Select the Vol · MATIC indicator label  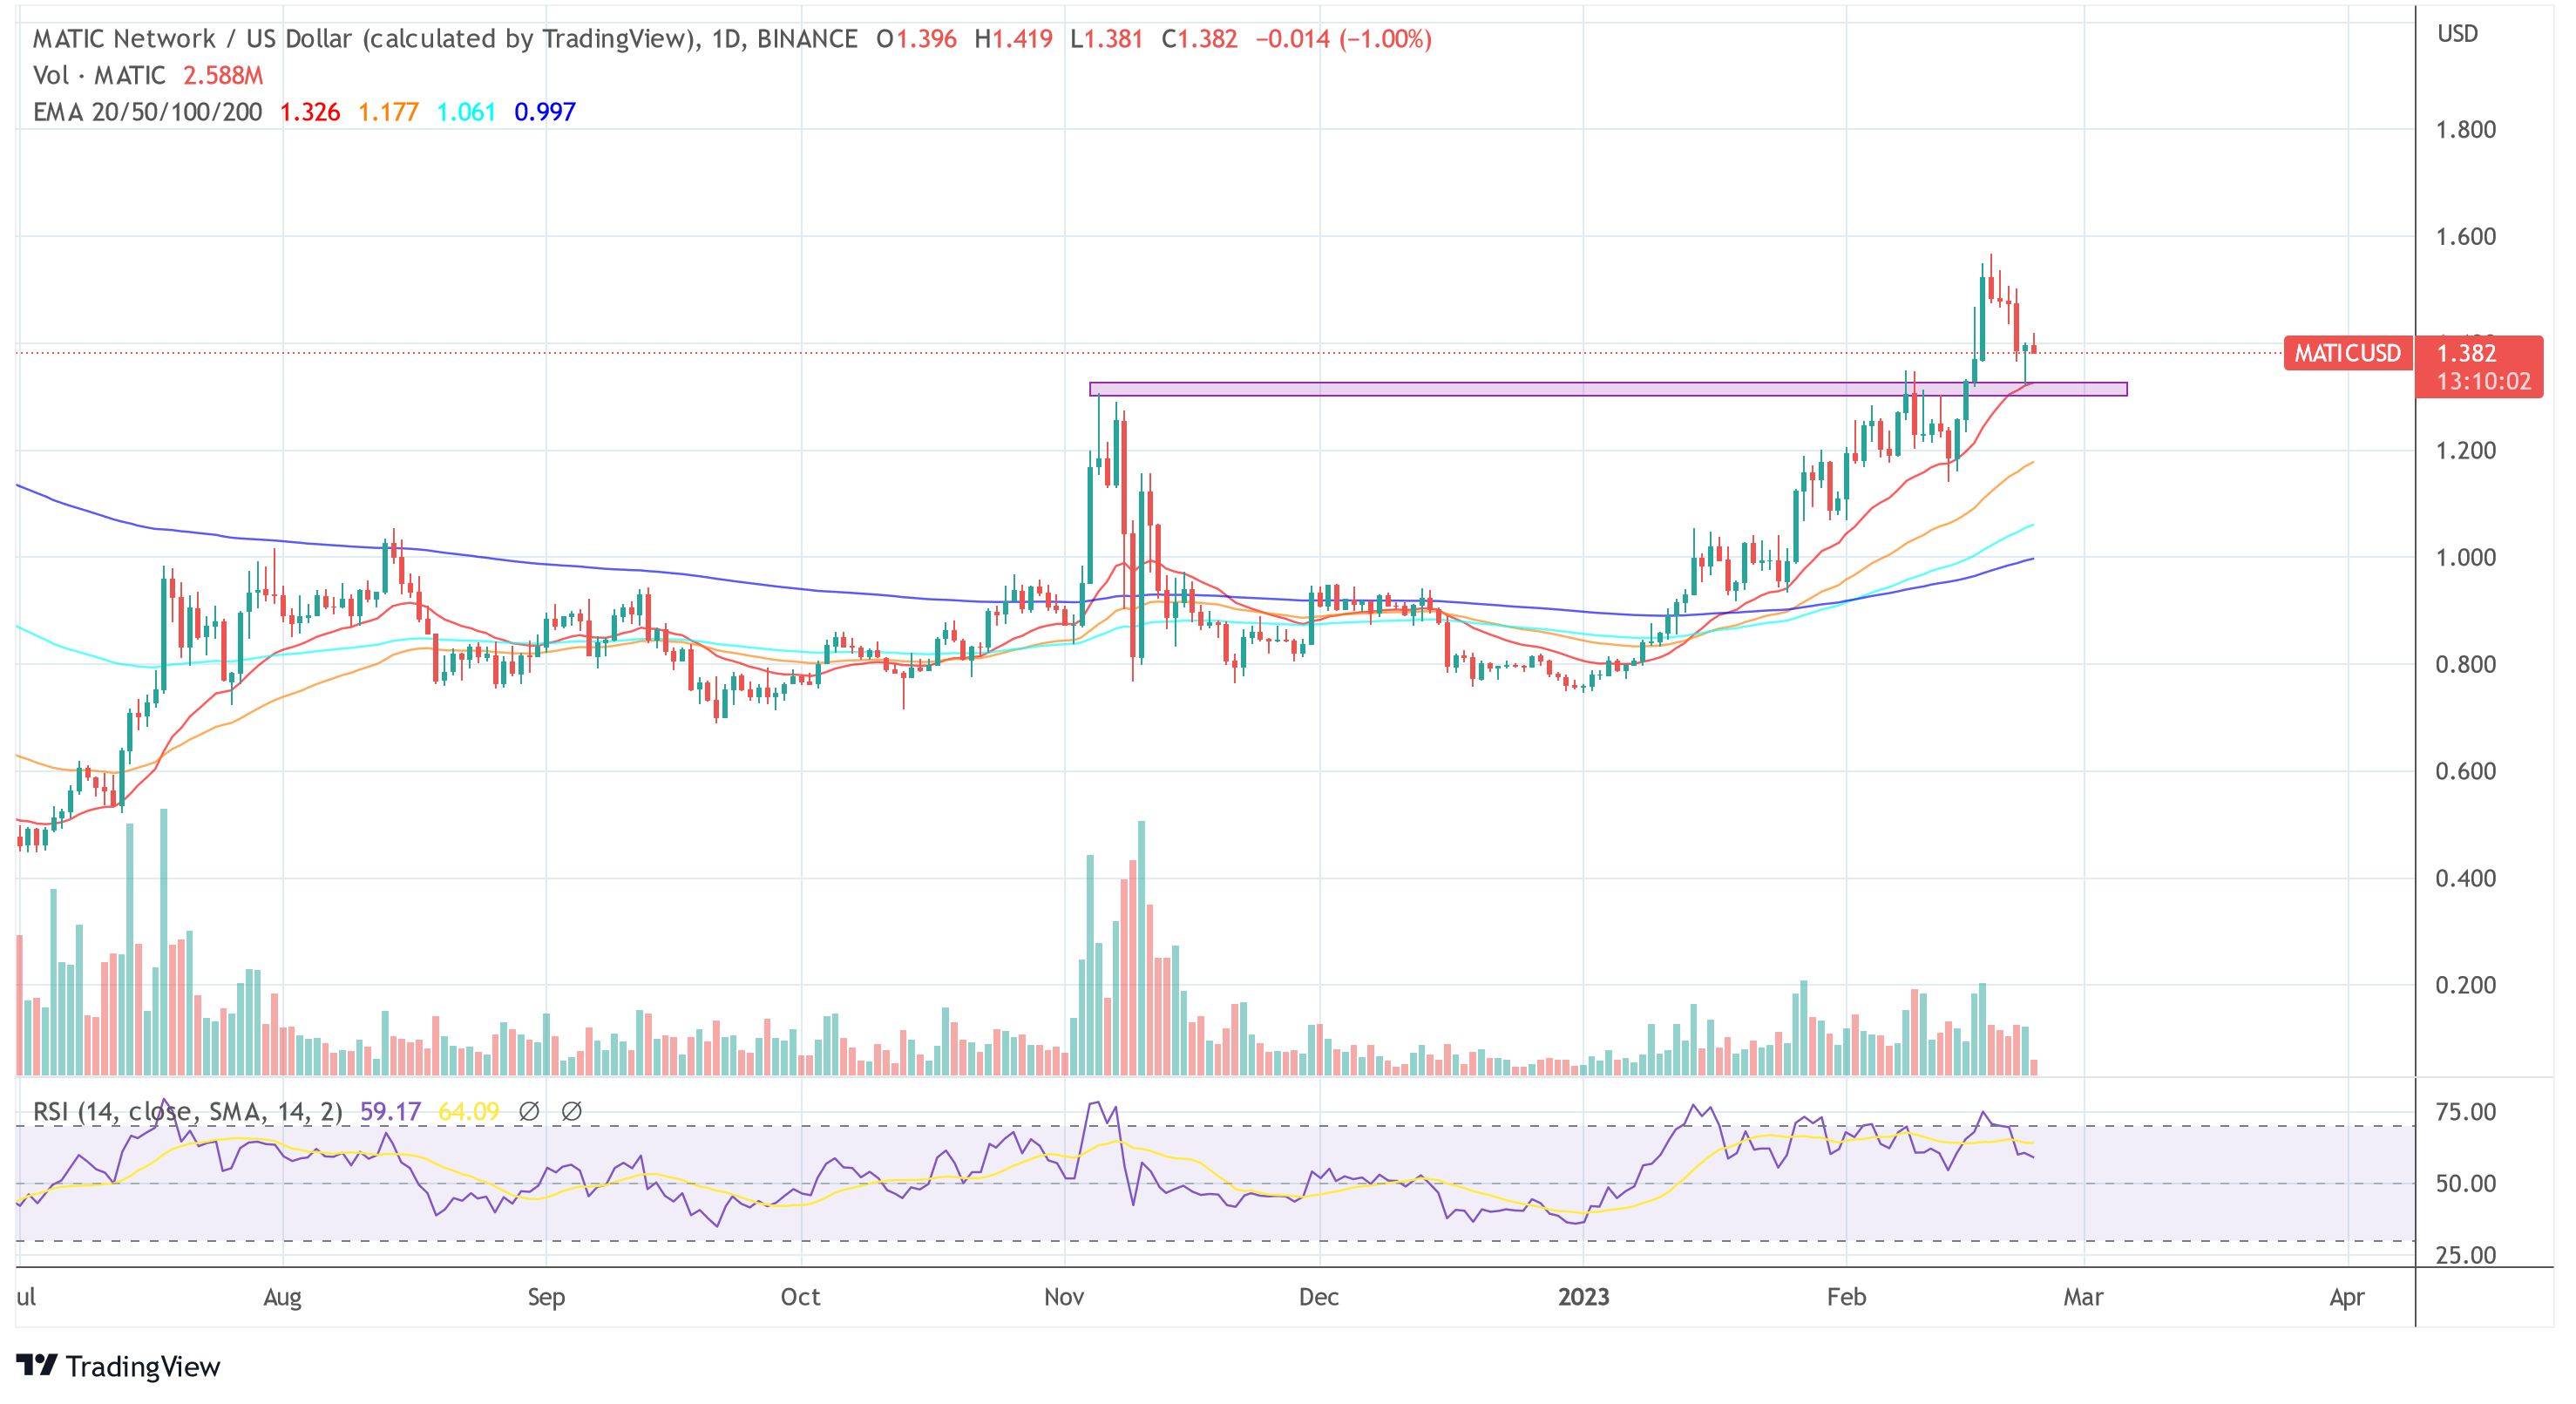click(99, 76)
